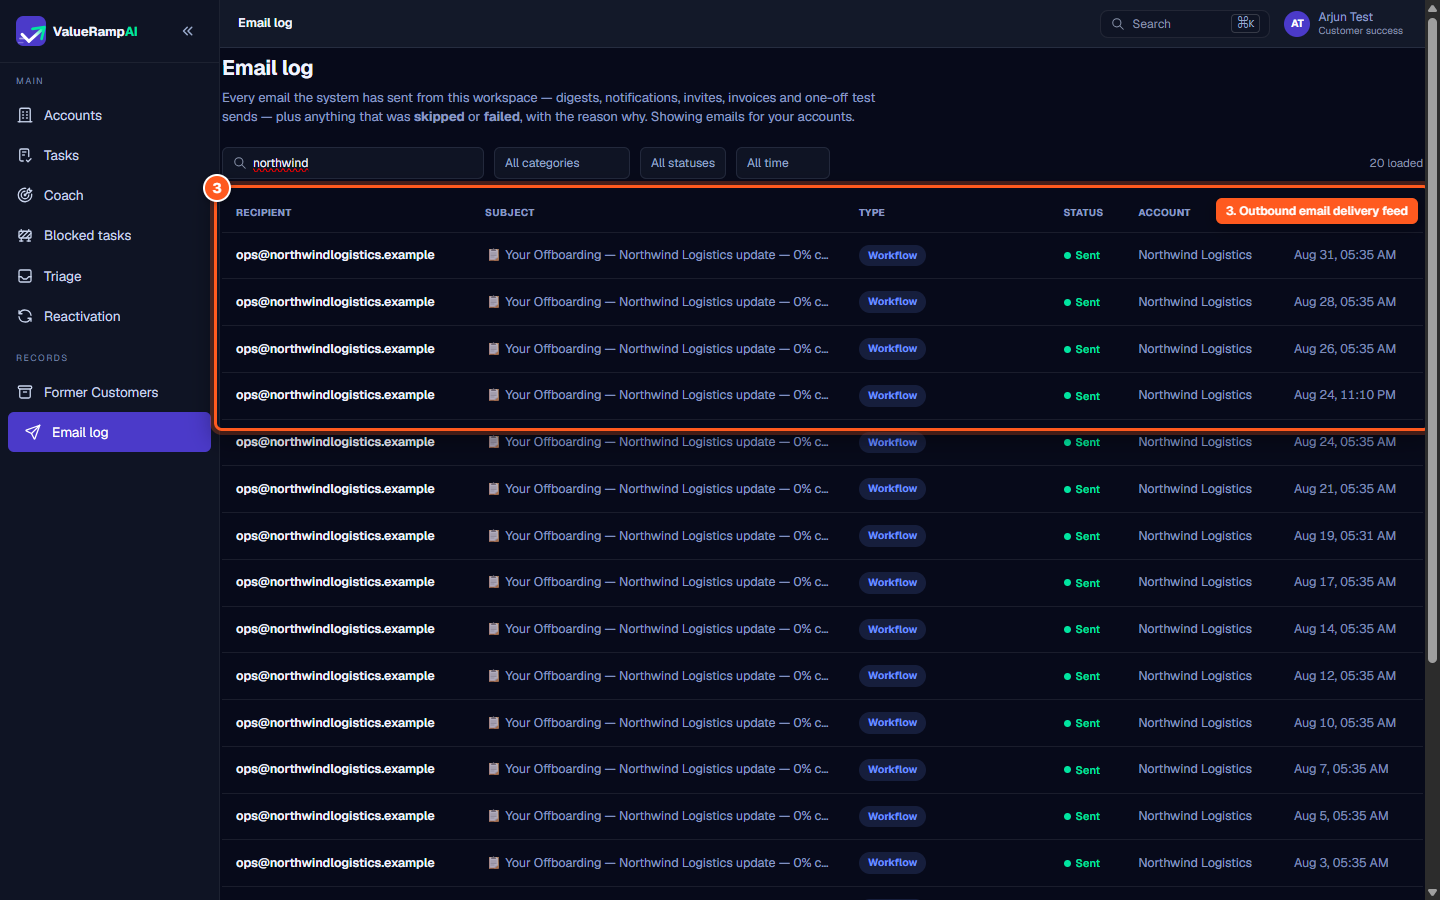Screen dimensions: 1440x900
Task: Click Northwind Logistics account in Aug 12 row
Action: (x=1195, y=676)
